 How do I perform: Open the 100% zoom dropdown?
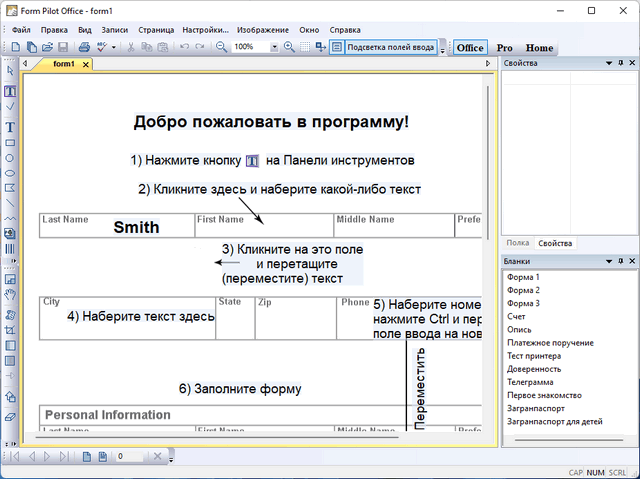click(274, 47)
